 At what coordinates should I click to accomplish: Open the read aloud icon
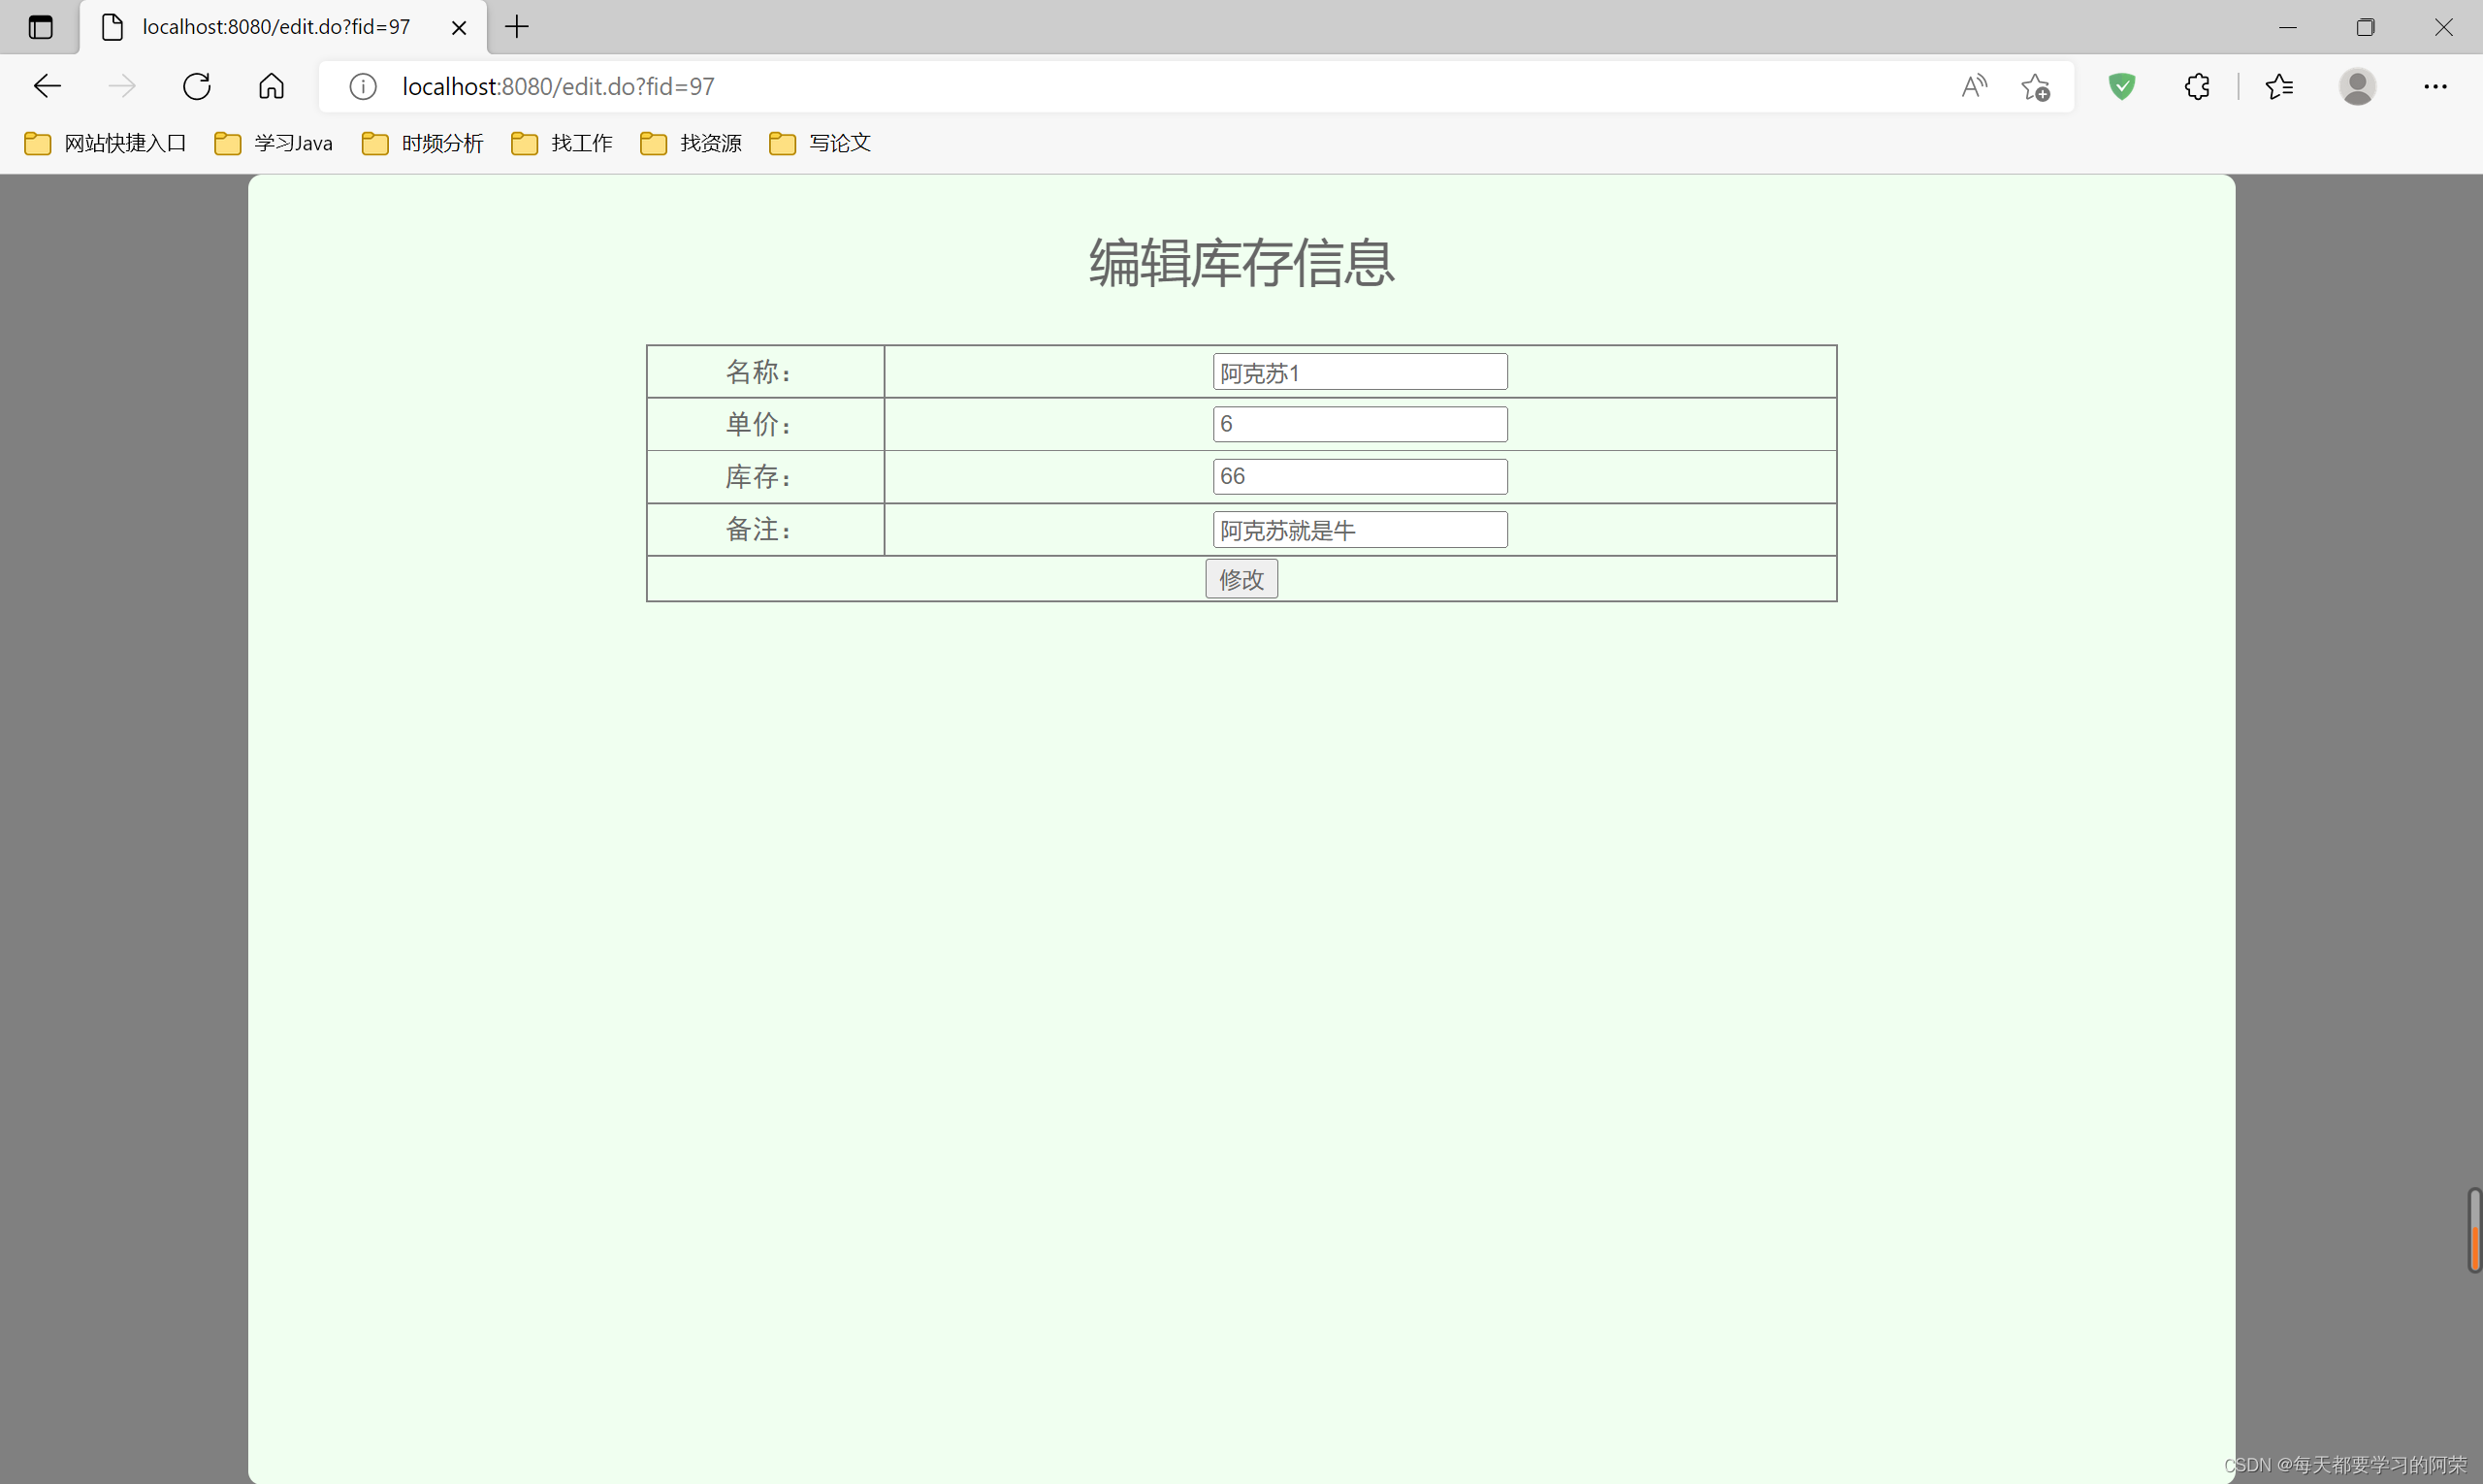tap(1974, 86)
